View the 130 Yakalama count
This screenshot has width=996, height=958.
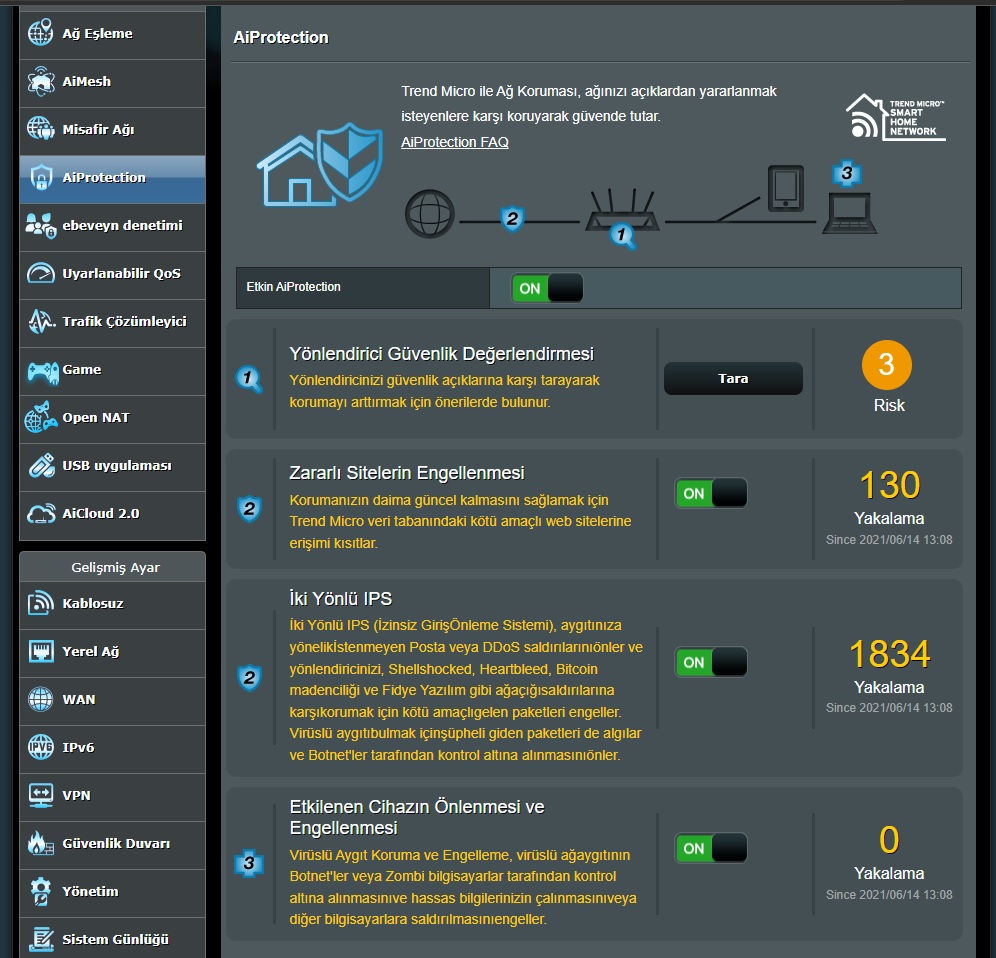pyautogui.click(x=889, y=485)
